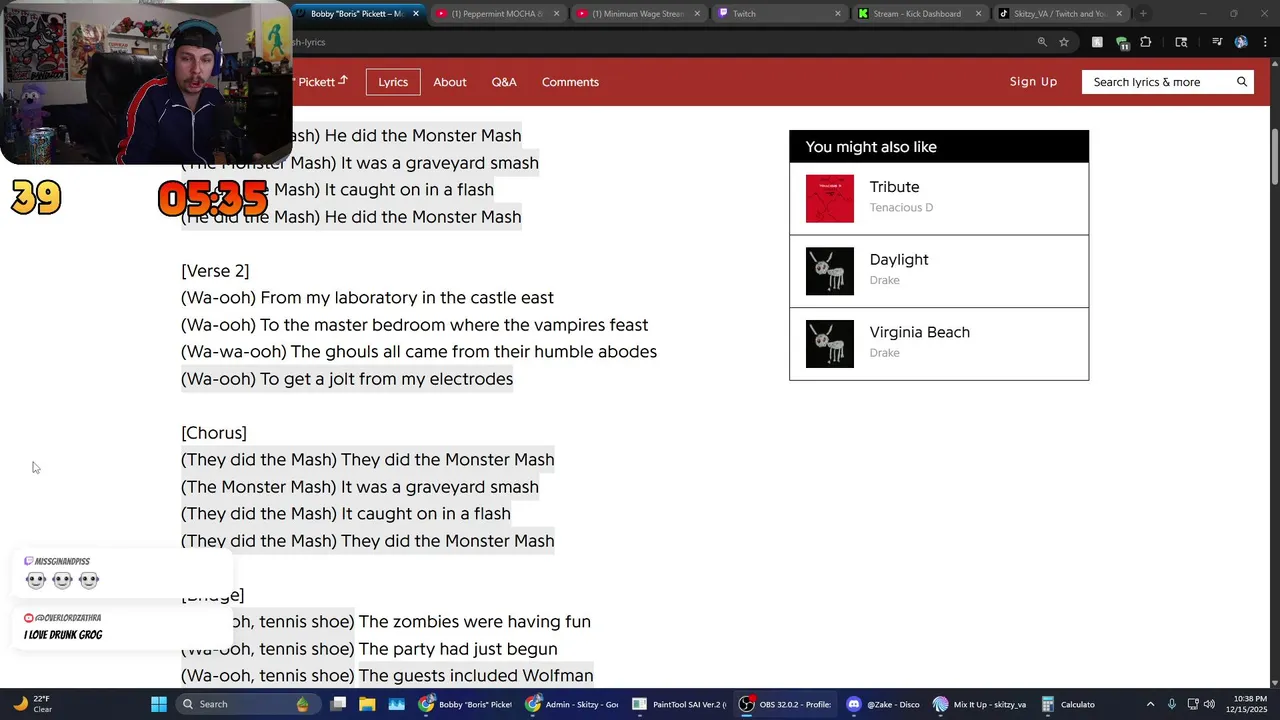
Task: Open the Daylight by Drake recommendation
Action: (x=939, y=271)
